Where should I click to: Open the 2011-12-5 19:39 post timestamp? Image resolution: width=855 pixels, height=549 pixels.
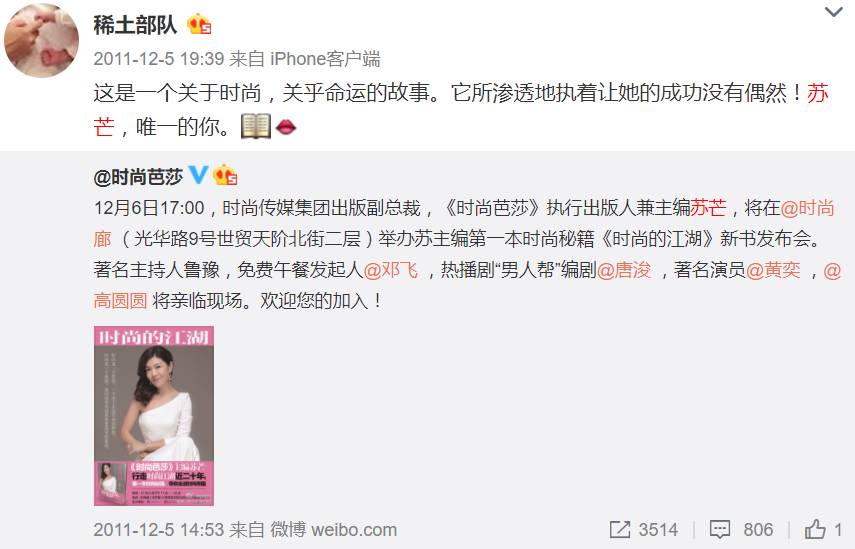point(159,58)
